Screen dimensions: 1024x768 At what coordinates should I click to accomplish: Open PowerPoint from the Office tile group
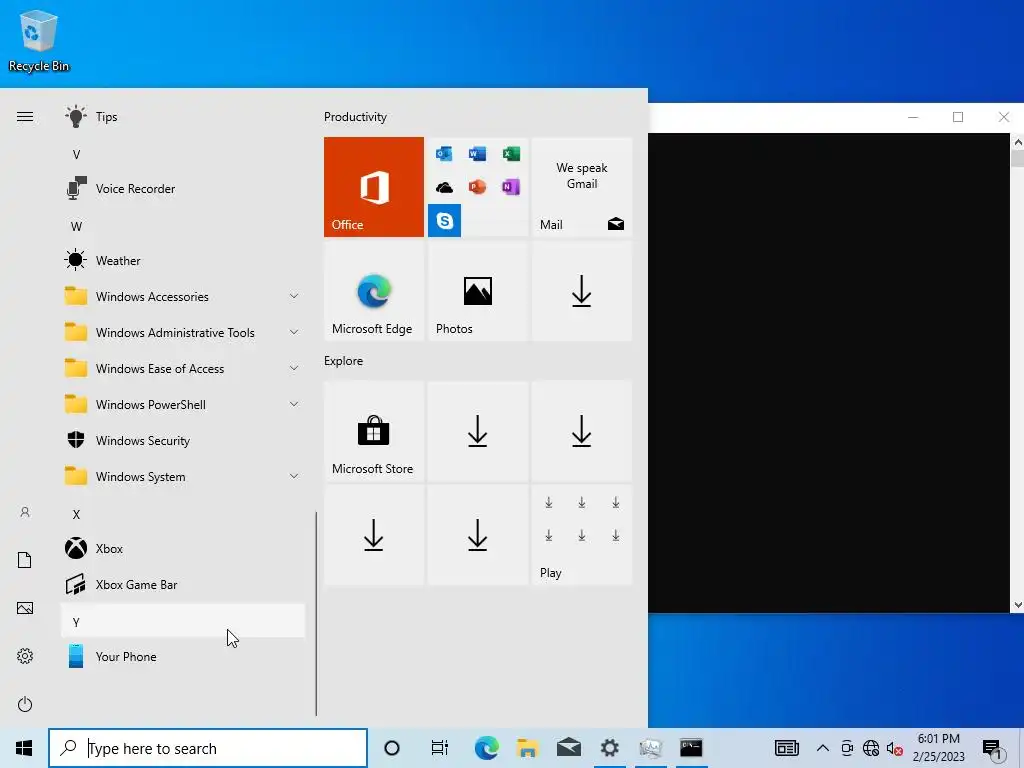point(477,187)
